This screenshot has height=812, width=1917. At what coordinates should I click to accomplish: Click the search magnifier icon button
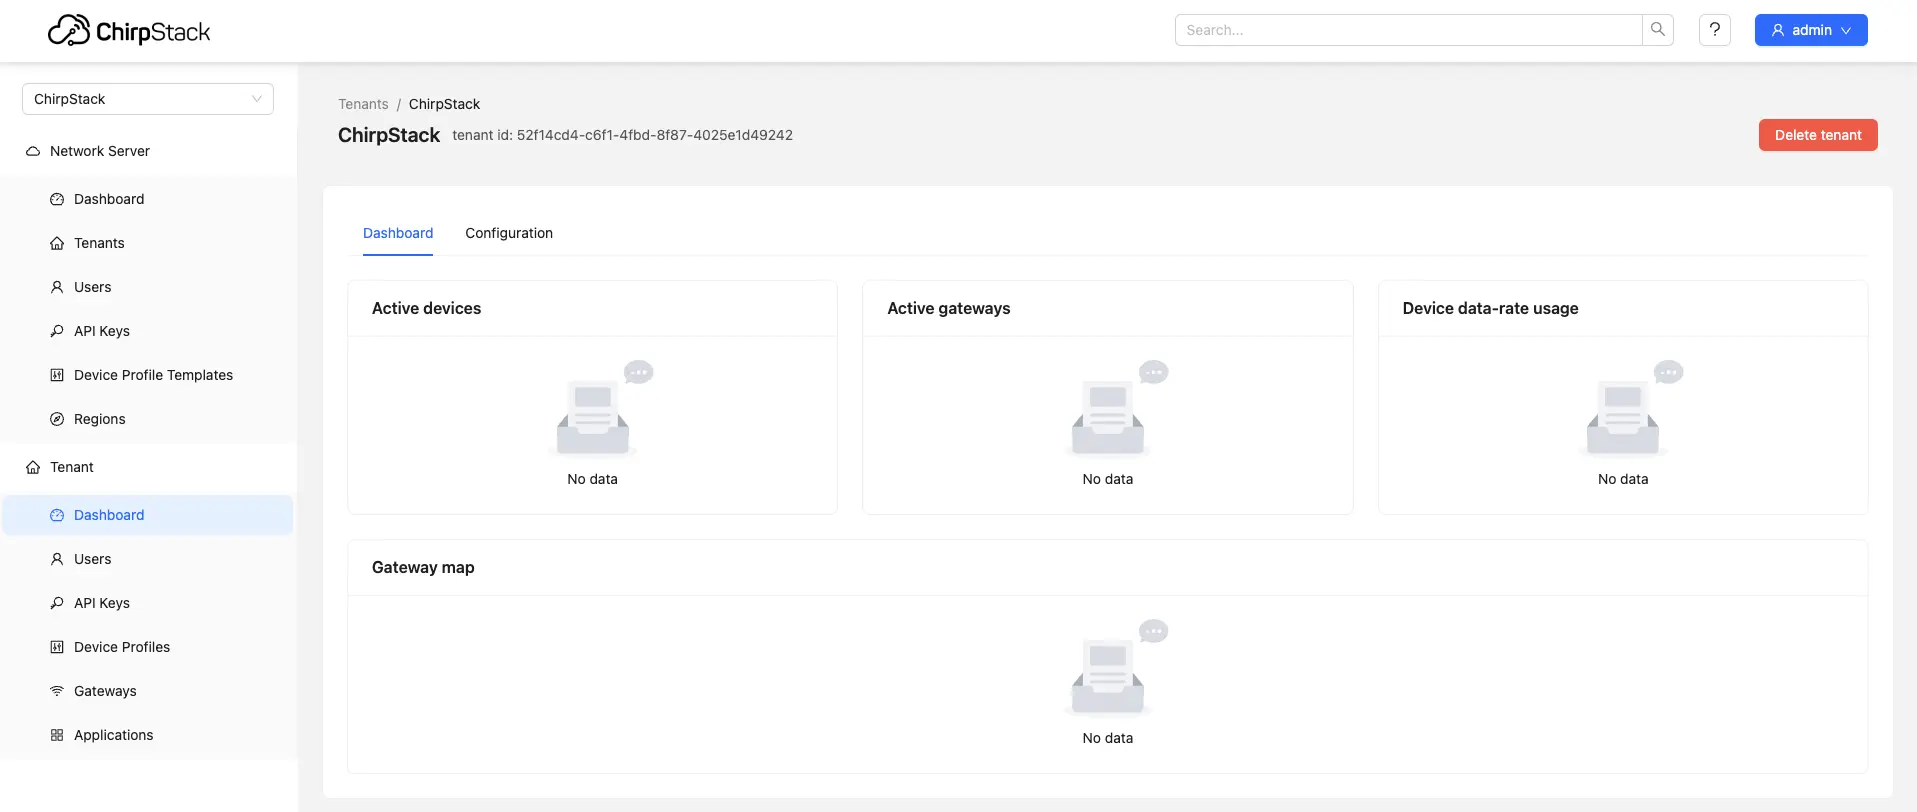[1658, 30]
